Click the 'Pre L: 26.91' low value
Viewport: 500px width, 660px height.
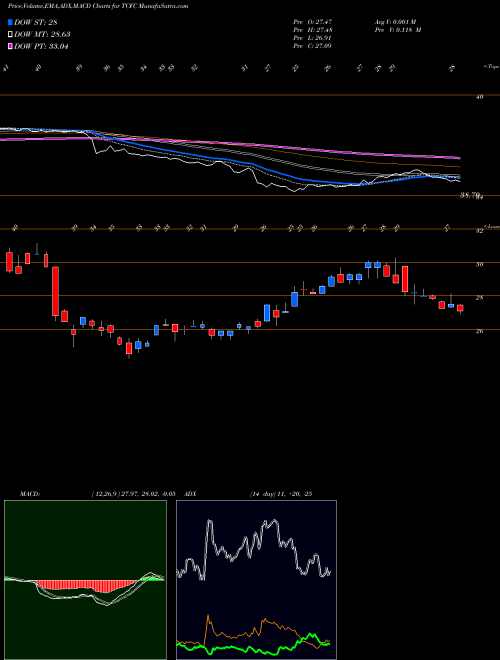312,38
